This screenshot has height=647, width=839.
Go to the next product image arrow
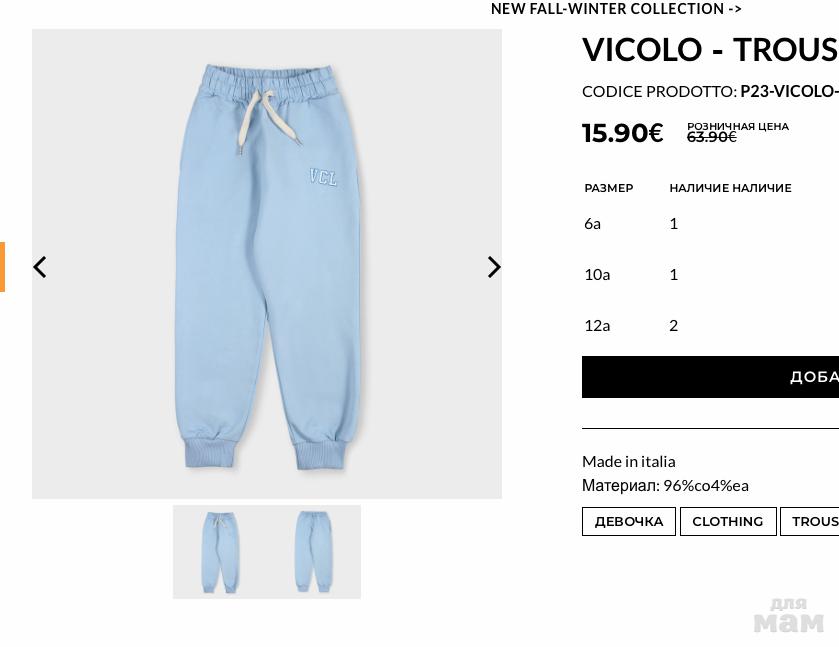[494, 267]
